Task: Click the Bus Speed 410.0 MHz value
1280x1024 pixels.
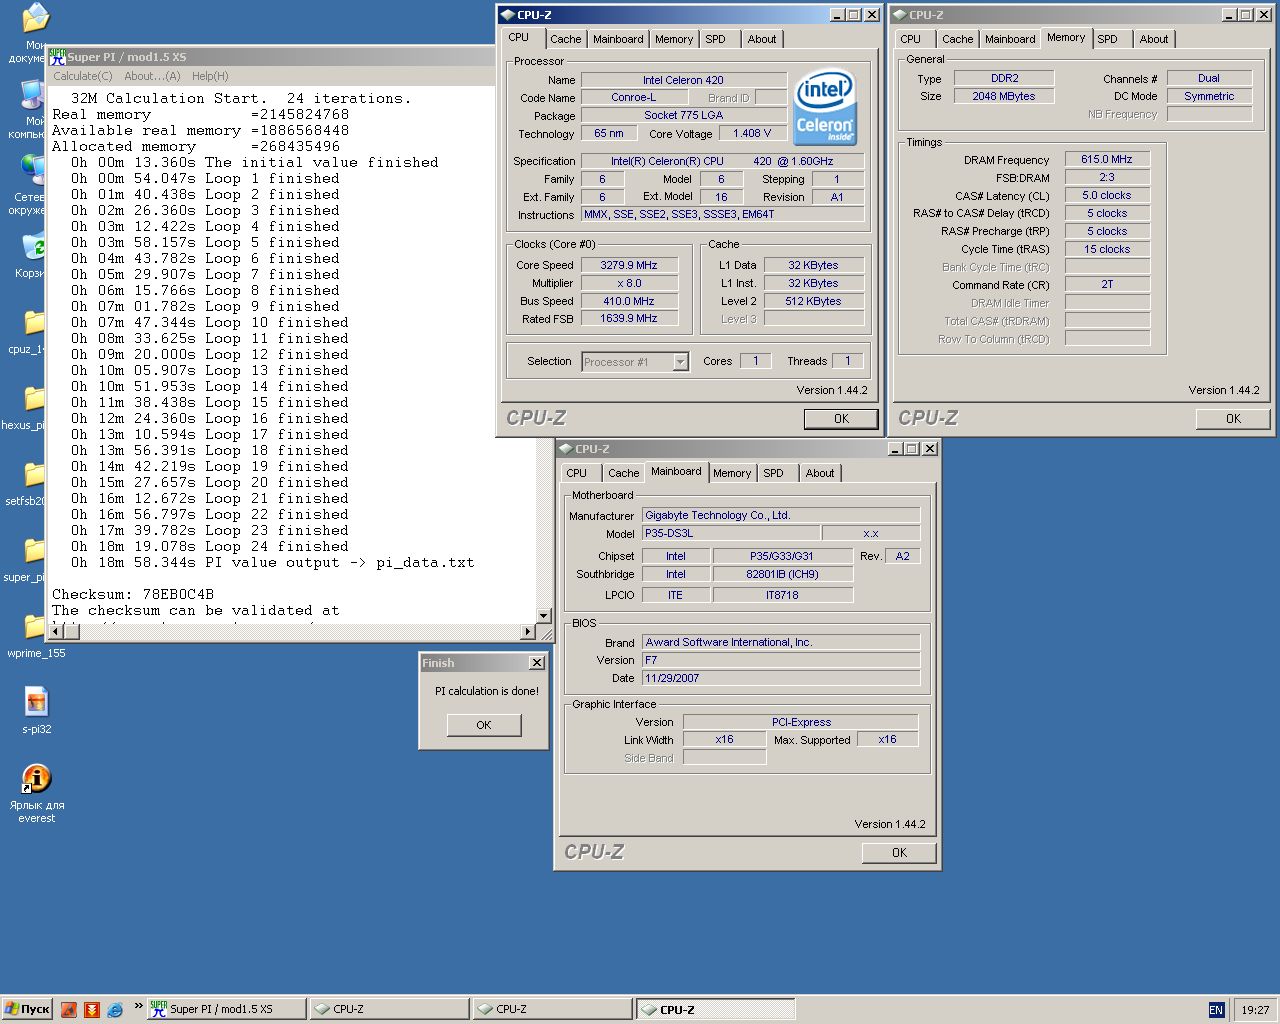Action: coord(629,301)
